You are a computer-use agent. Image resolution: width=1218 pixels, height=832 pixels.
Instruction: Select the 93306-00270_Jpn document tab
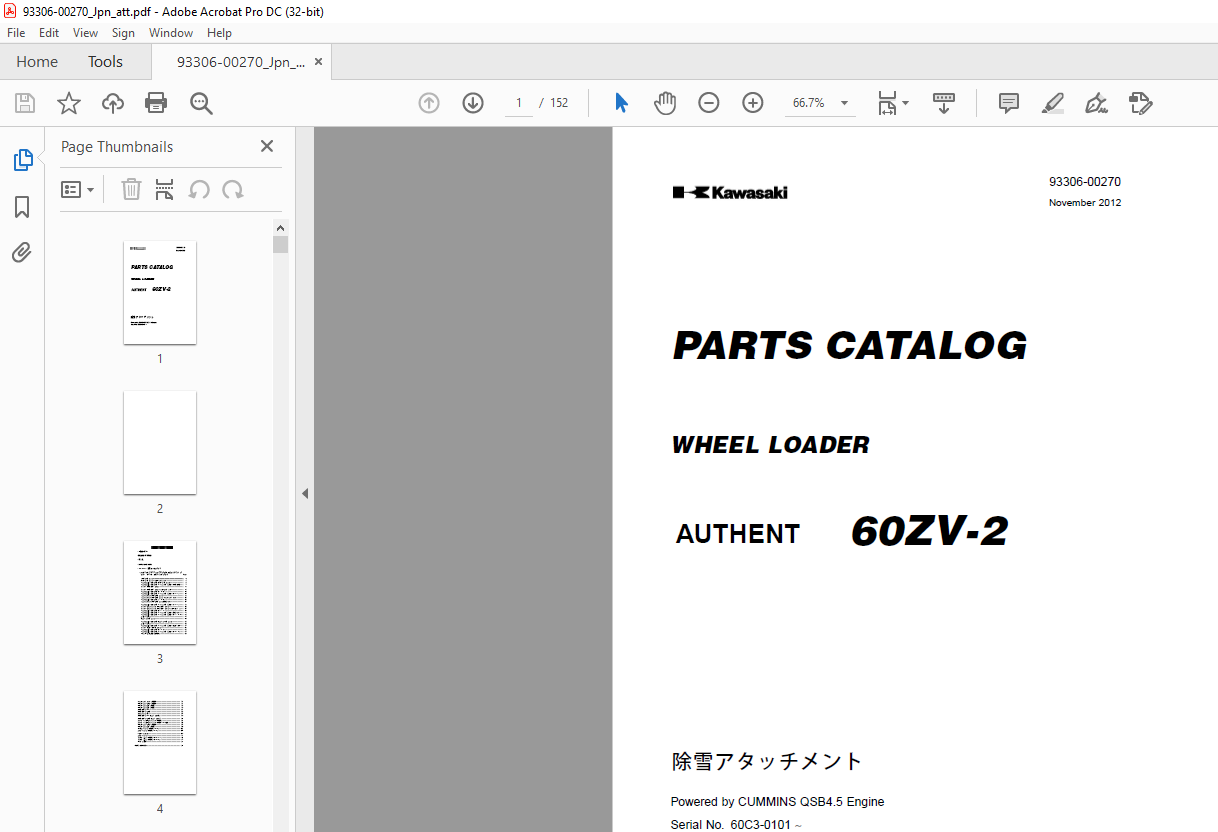240,62
